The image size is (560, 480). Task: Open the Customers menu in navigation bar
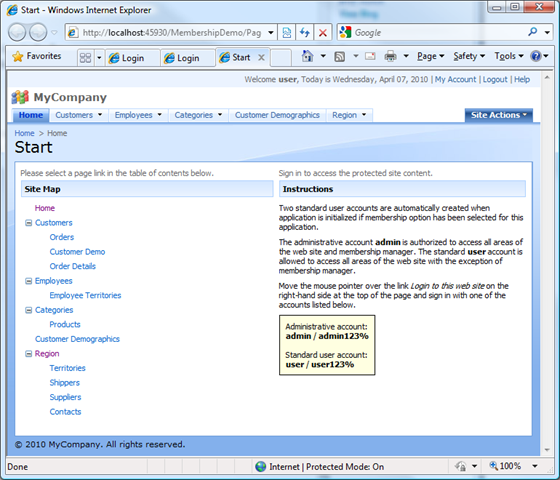(79, 115)
